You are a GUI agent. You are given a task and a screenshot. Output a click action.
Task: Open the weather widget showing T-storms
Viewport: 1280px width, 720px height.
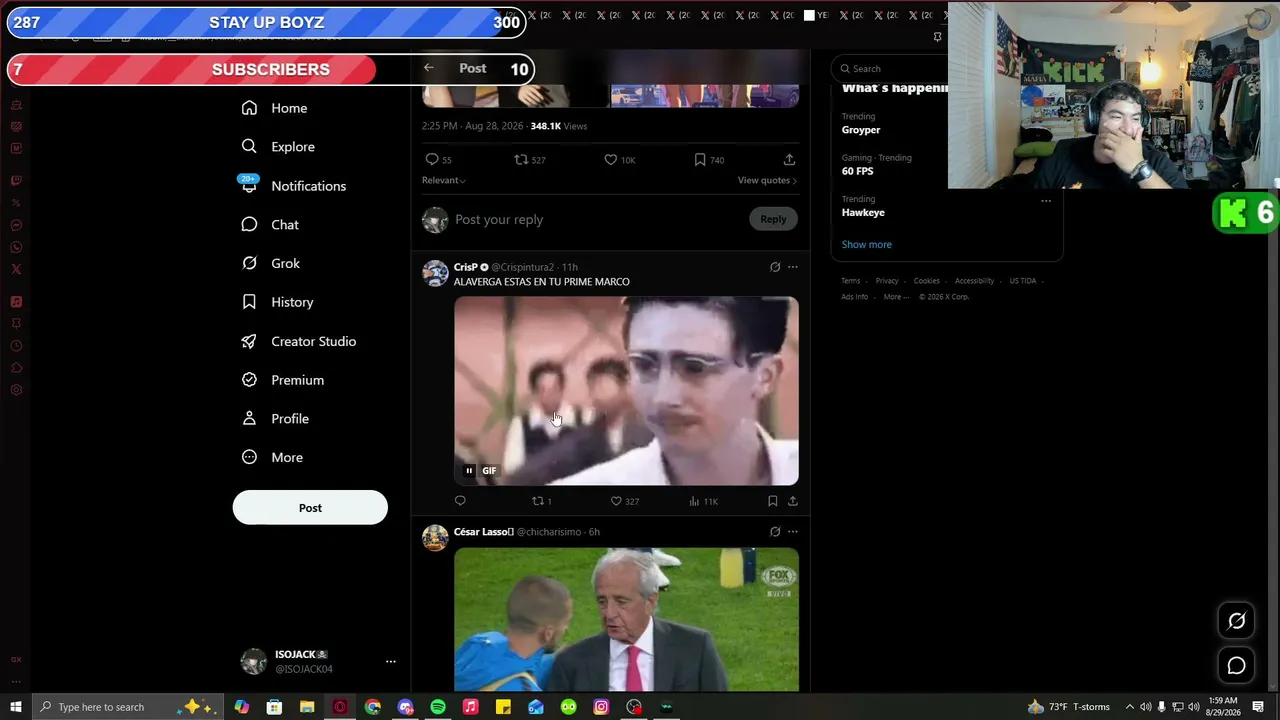pyautogui.click(x=1069, y=707)
